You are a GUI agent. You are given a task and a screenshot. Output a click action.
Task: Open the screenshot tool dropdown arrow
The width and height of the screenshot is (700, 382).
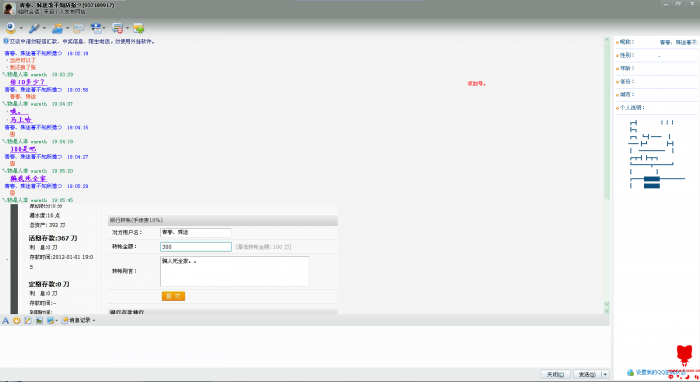(56, 321)
